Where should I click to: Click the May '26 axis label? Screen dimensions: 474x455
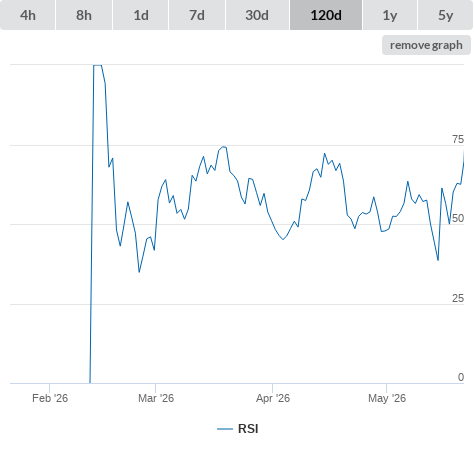pos(387,398)
